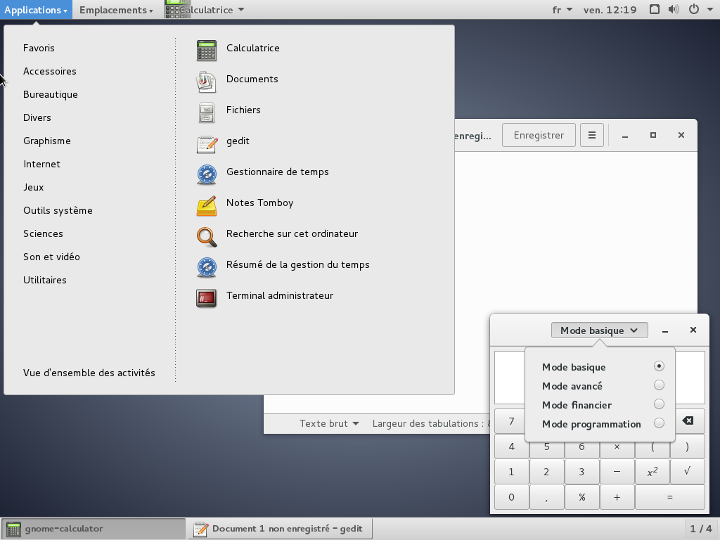Open Gestionnaire de temps icon
The image size is (720, 540).
[207, 173]
